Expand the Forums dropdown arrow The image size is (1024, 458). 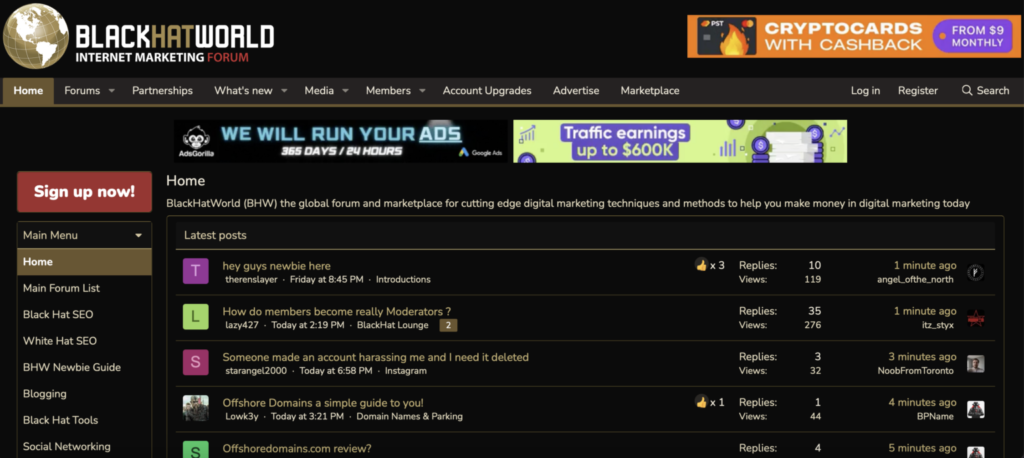point(112,91)
